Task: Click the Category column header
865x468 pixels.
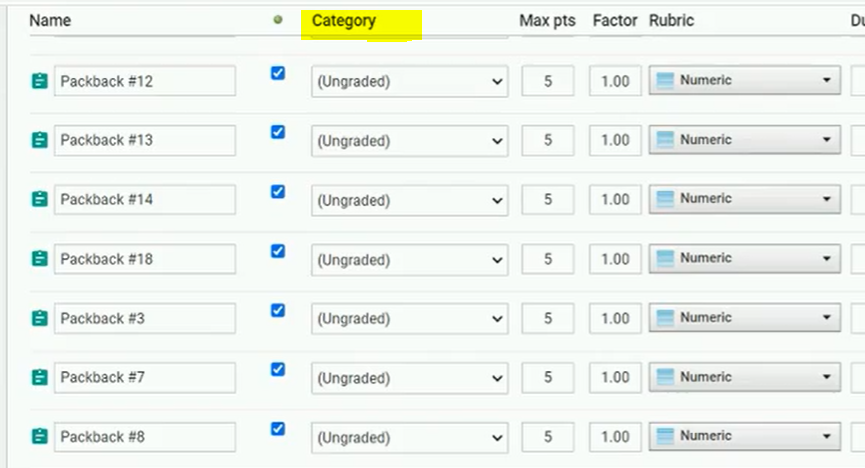Action: pos(344,20)
